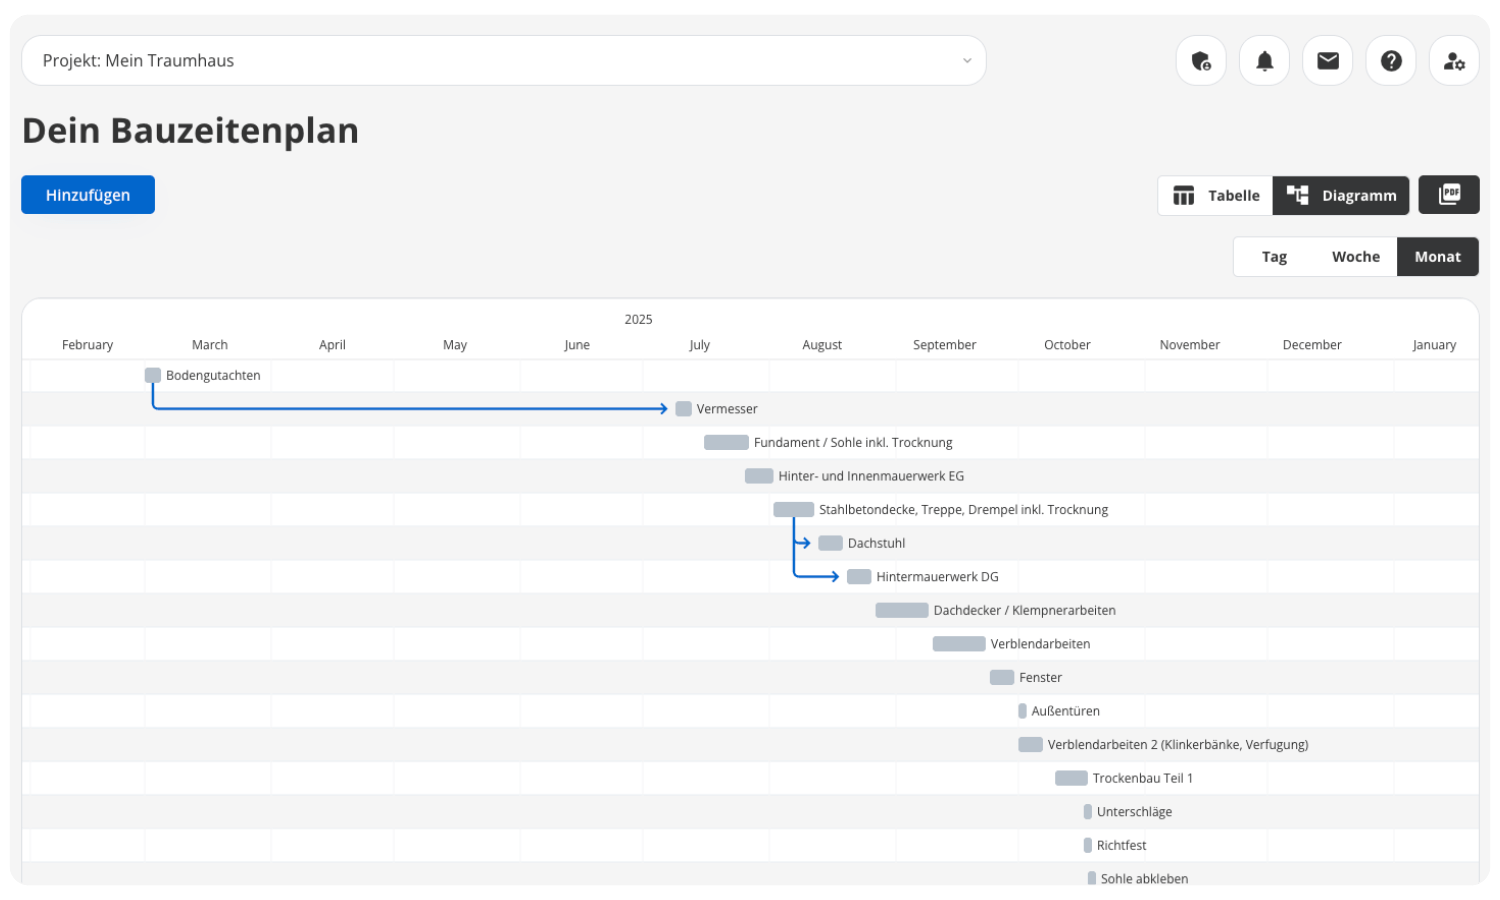Select the Trockenbau Teil 1 bar

pyautogui.click(x=1071, y=778)
